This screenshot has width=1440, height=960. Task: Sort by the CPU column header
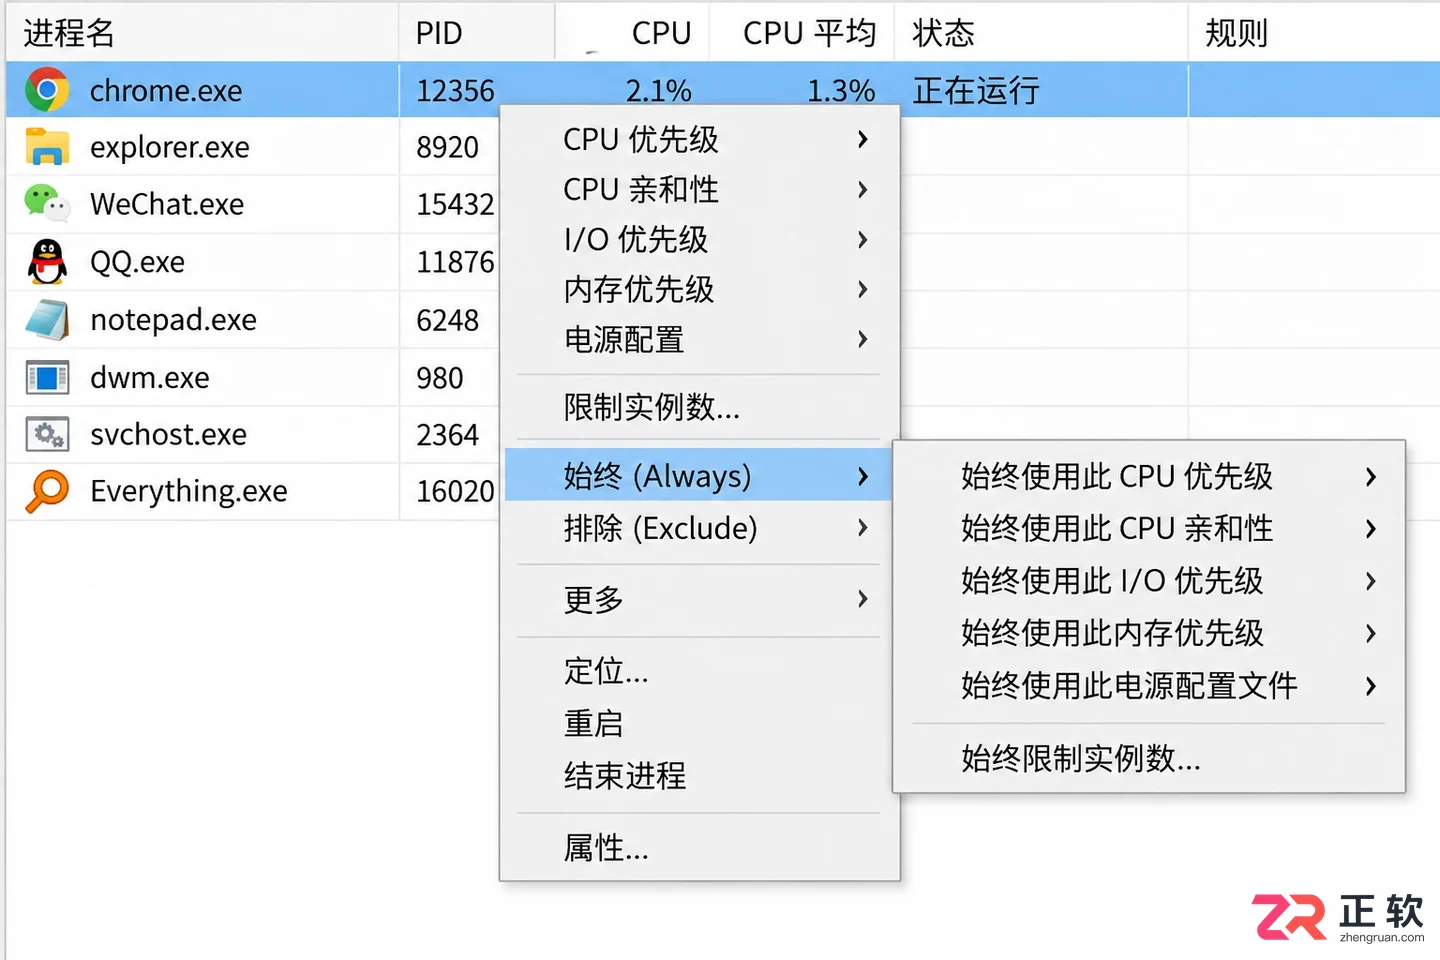point(632,33)
